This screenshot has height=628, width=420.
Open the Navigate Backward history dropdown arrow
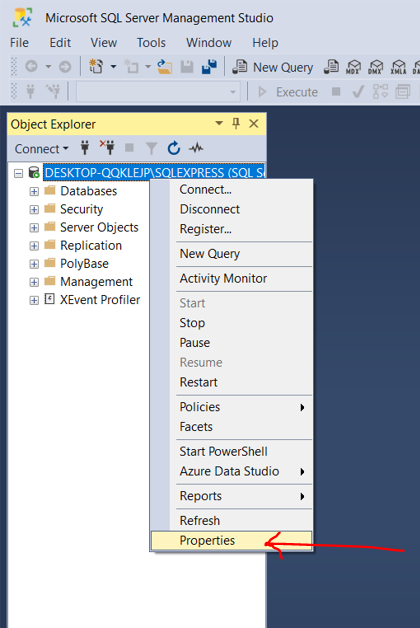pos(48,66)
